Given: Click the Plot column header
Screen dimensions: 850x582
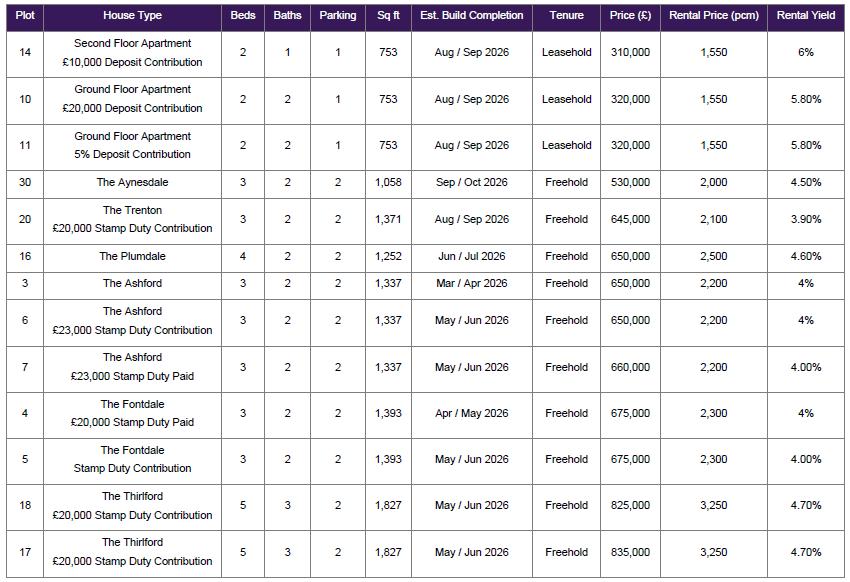Looking at the screenshot, I should pos(25,16).
